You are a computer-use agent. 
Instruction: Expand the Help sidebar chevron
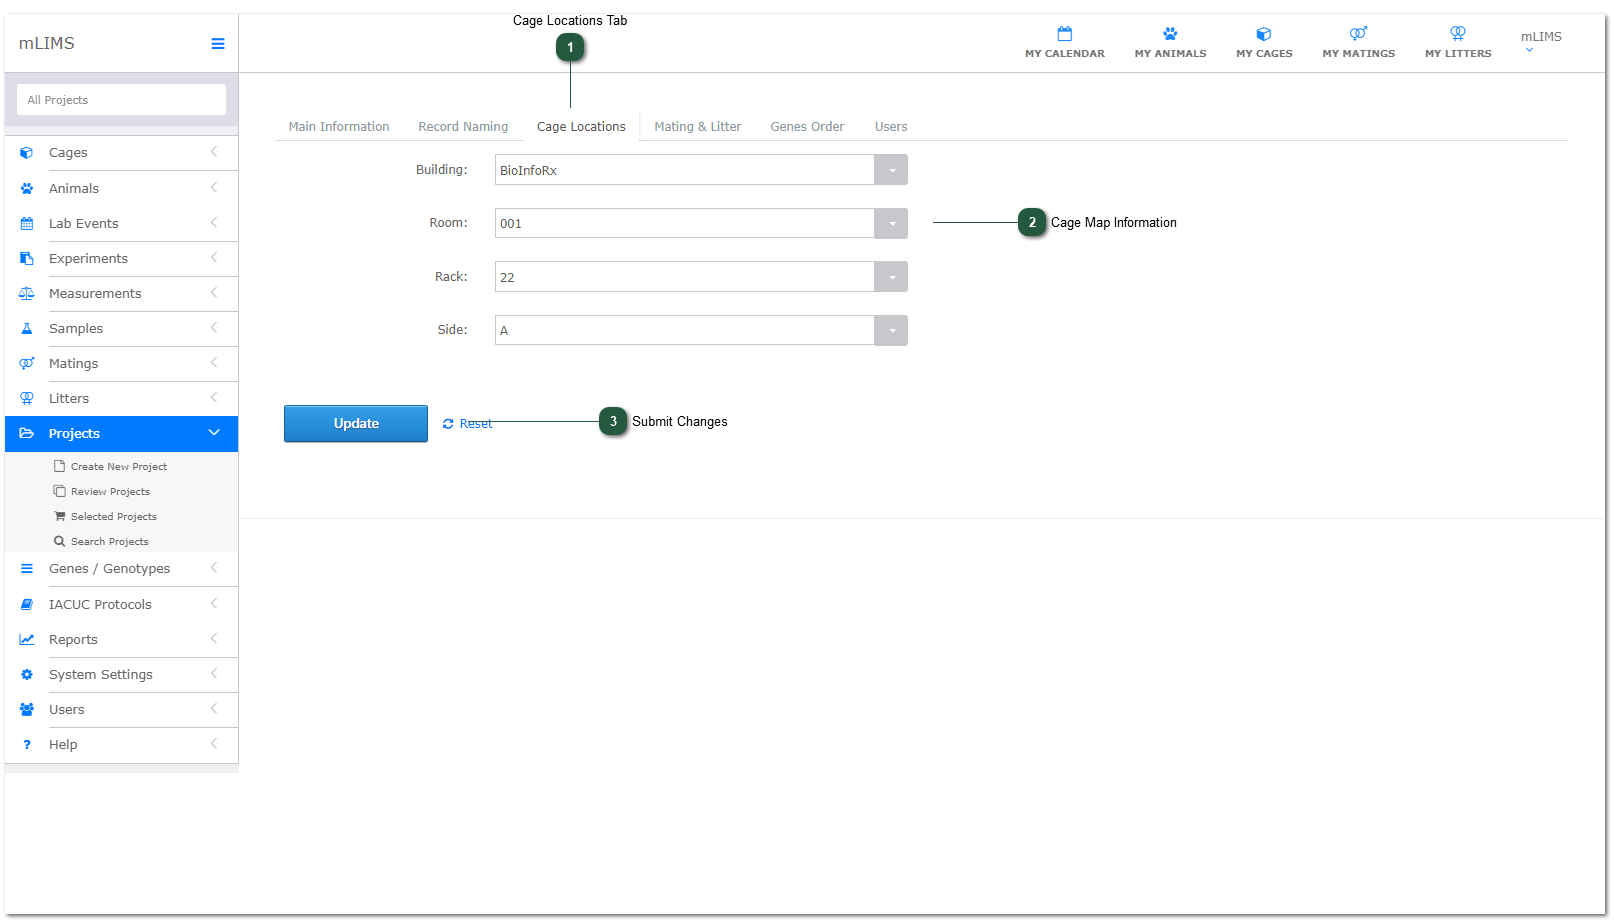click(x=214, y=743)
